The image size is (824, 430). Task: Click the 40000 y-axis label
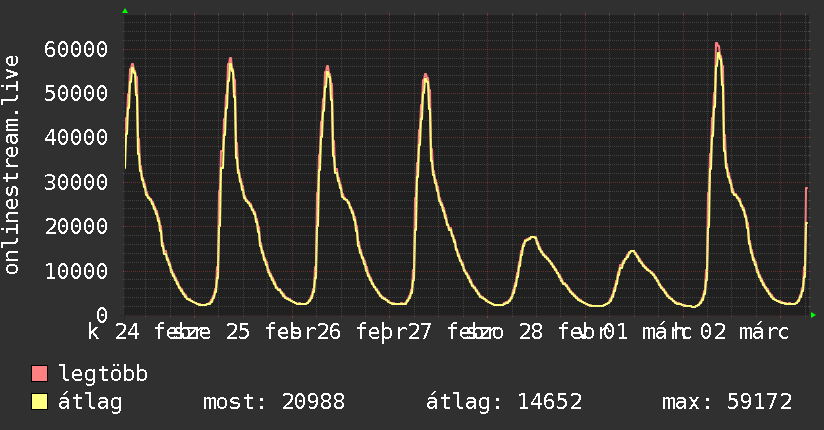coord(76,138)
